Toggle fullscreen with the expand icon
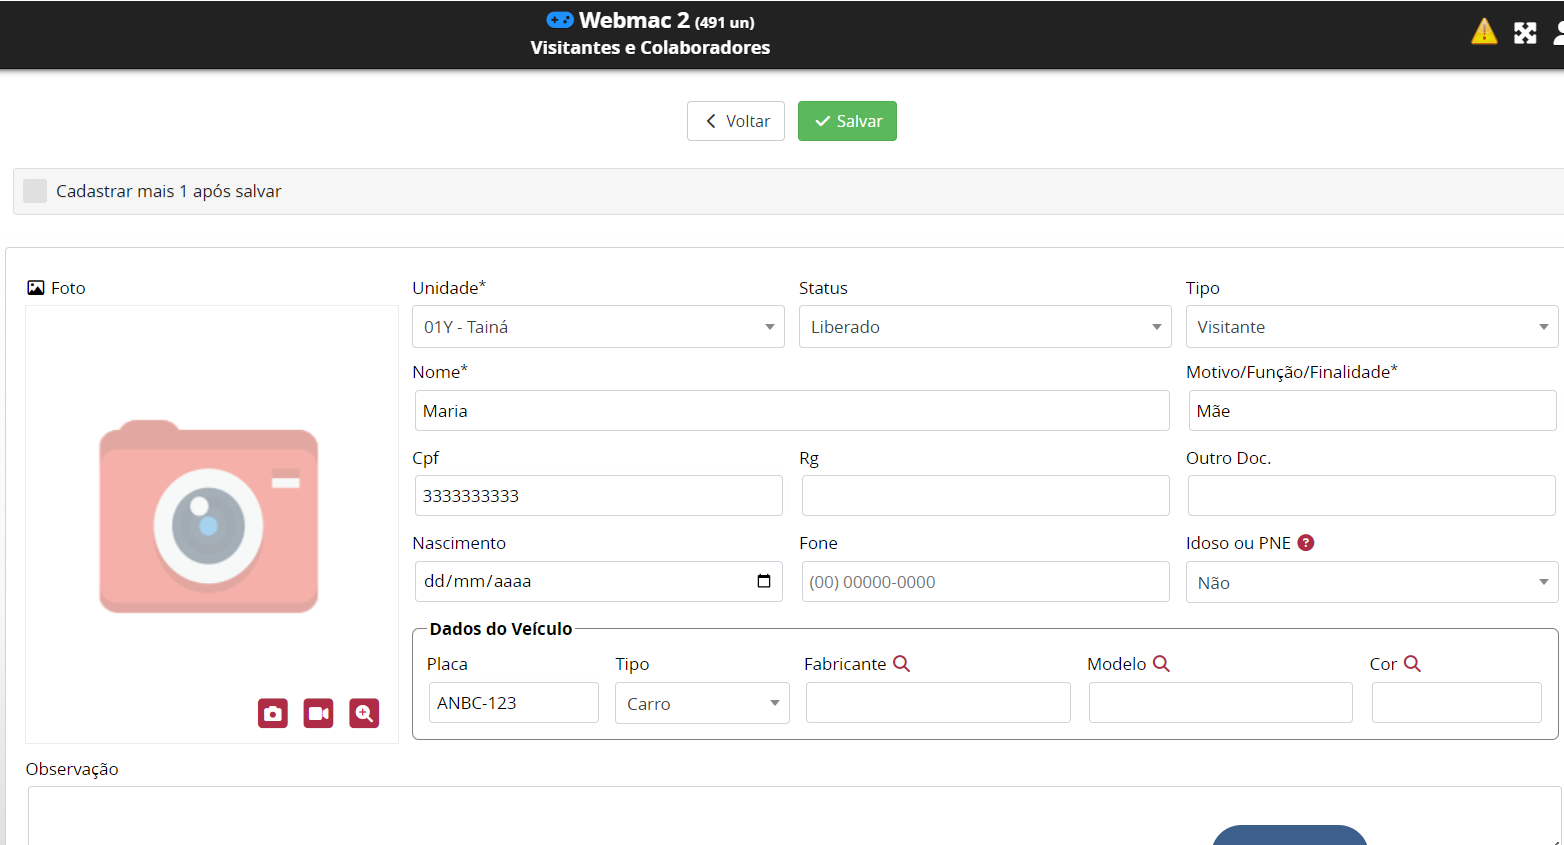 1525,33
